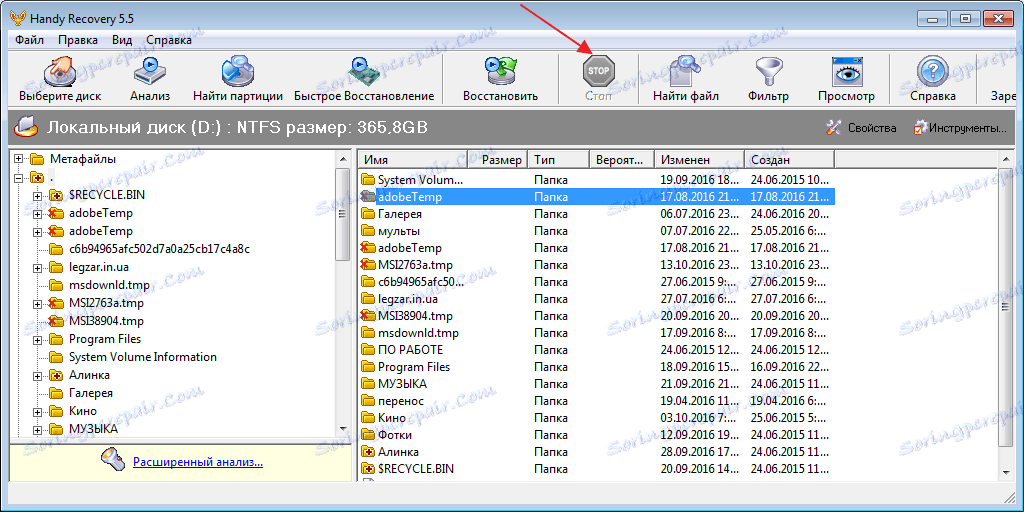Select System Volume Information in the tree

coord(142,357)
